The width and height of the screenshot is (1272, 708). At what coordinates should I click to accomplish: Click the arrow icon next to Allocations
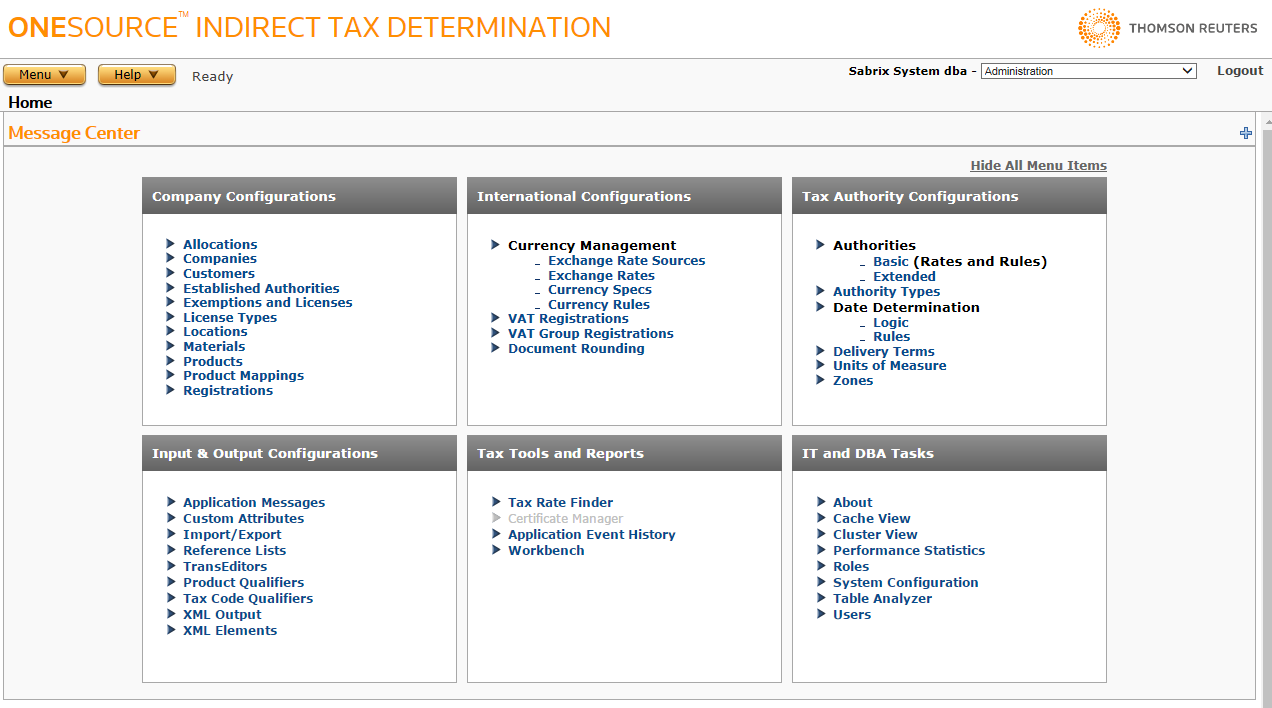171,244
